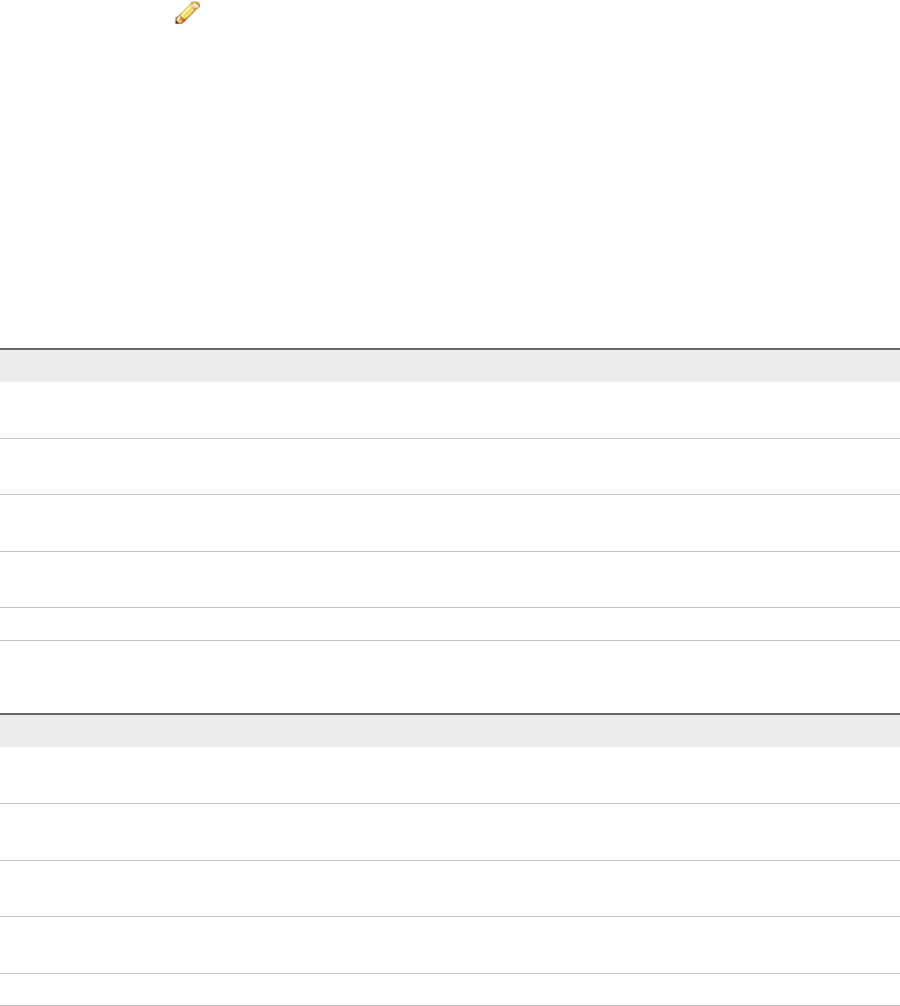Select the first row of the lower table
This screenshot has width=900, height=1006.
[x=450, y=775]
